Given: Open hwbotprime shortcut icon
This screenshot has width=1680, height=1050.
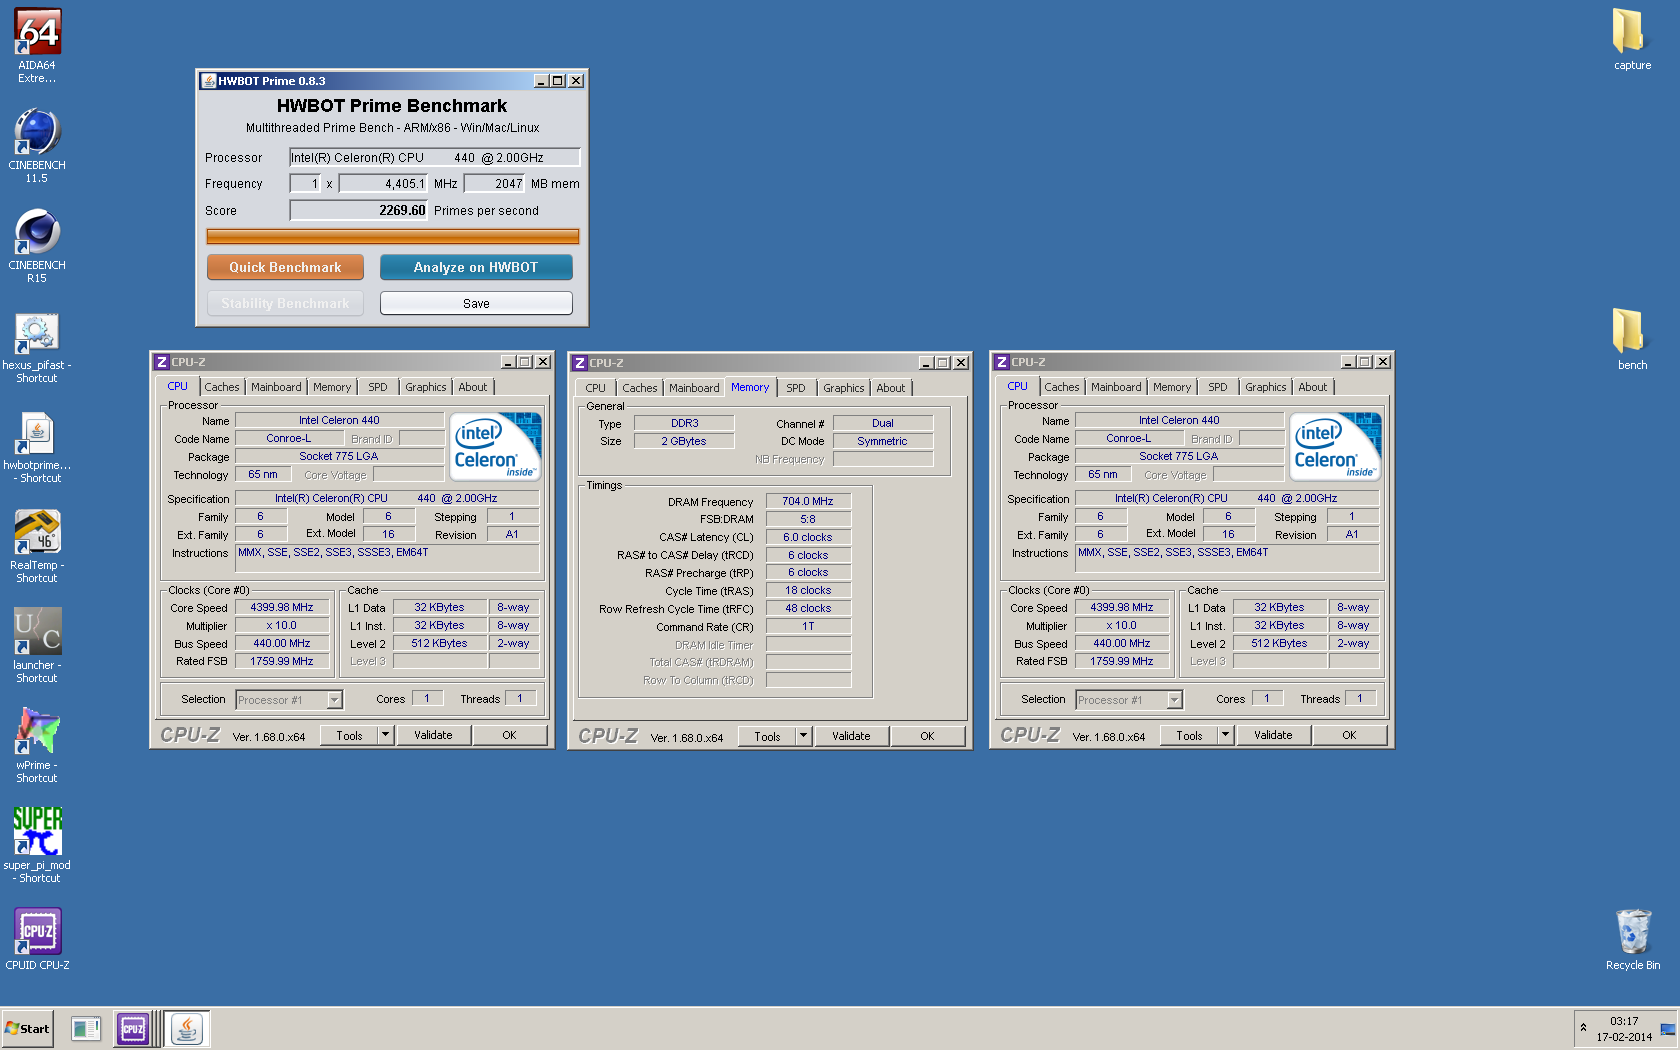Looking at the screenshot, I should [37, 446].
